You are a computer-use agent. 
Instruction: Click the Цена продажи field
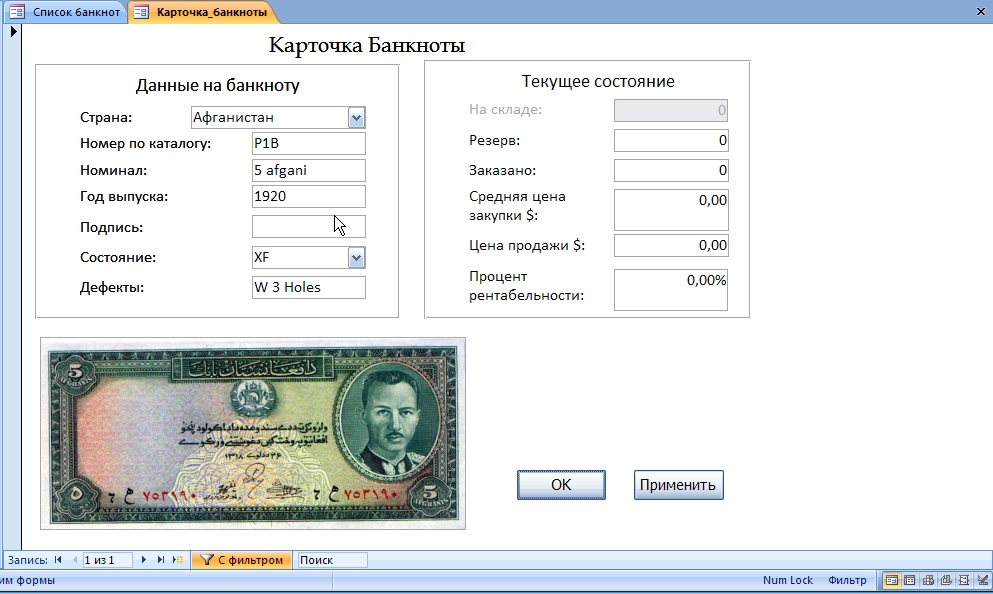coord(671,246)
